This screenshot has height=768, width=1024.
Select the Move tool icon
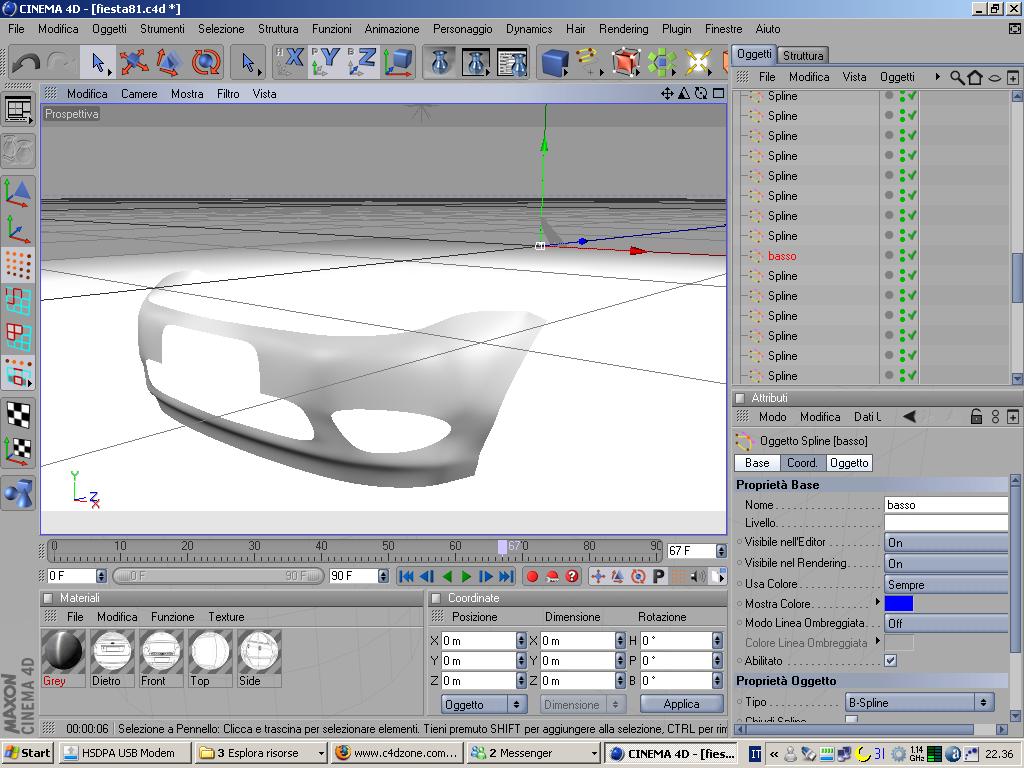tap(133, 62)
